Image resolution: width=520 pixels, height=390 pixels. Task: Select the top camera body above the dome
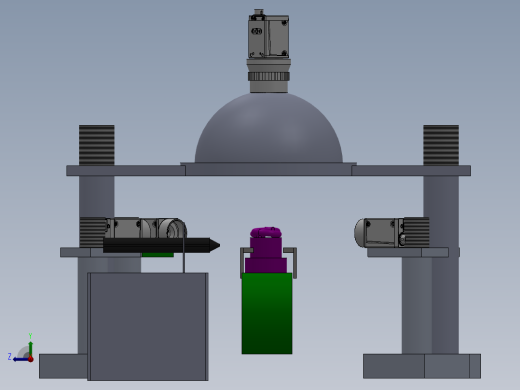click(268, 37)
